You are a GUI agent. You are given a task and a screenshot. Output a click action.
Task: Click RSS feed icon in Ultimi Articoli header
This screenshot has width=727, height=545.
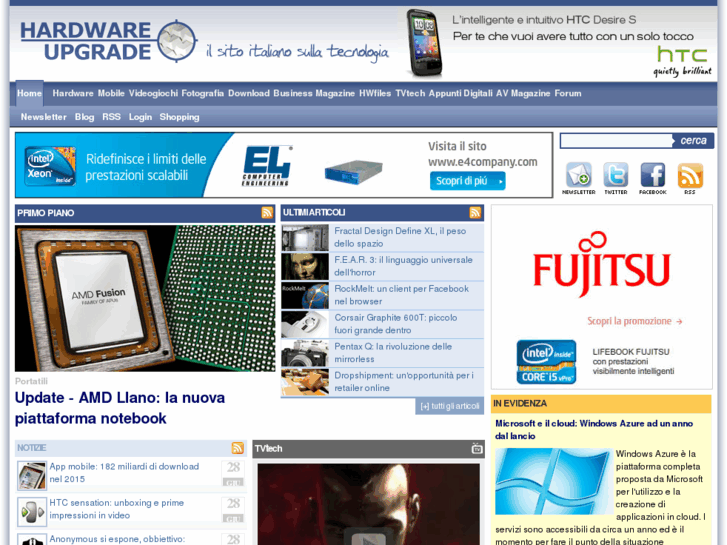tap(475, 212)
